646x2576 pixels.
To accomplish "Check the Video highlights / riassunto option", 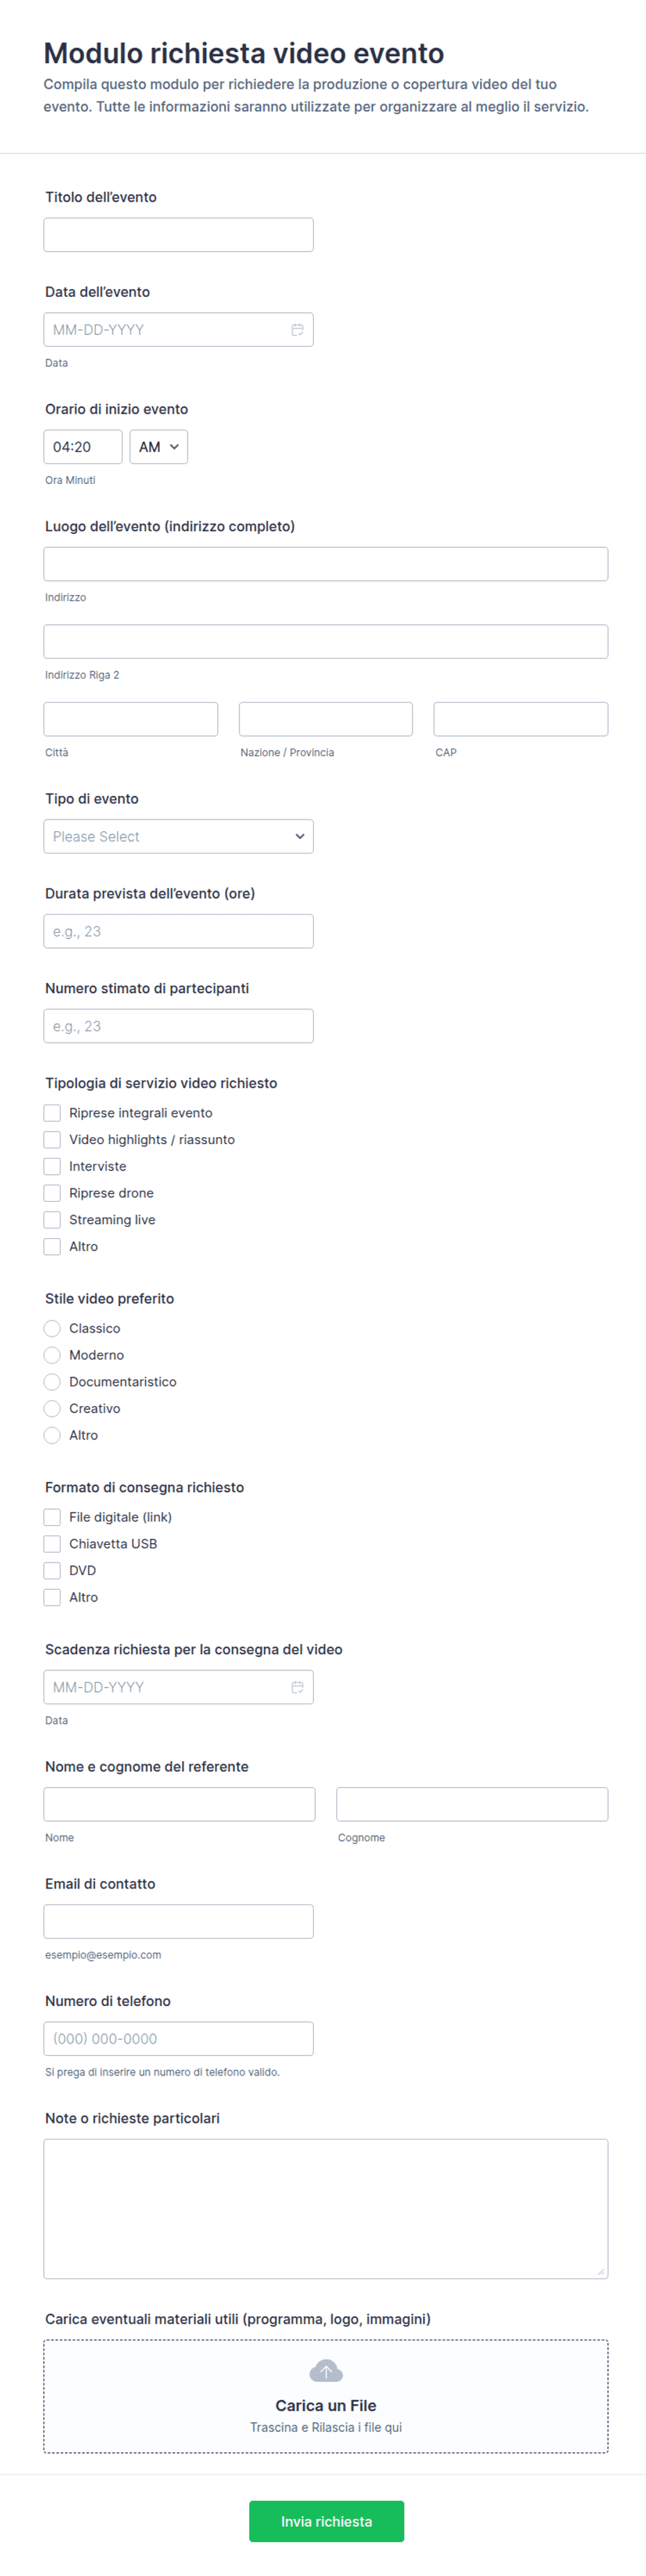I will pyautogui.click(x=52, y=1140).
